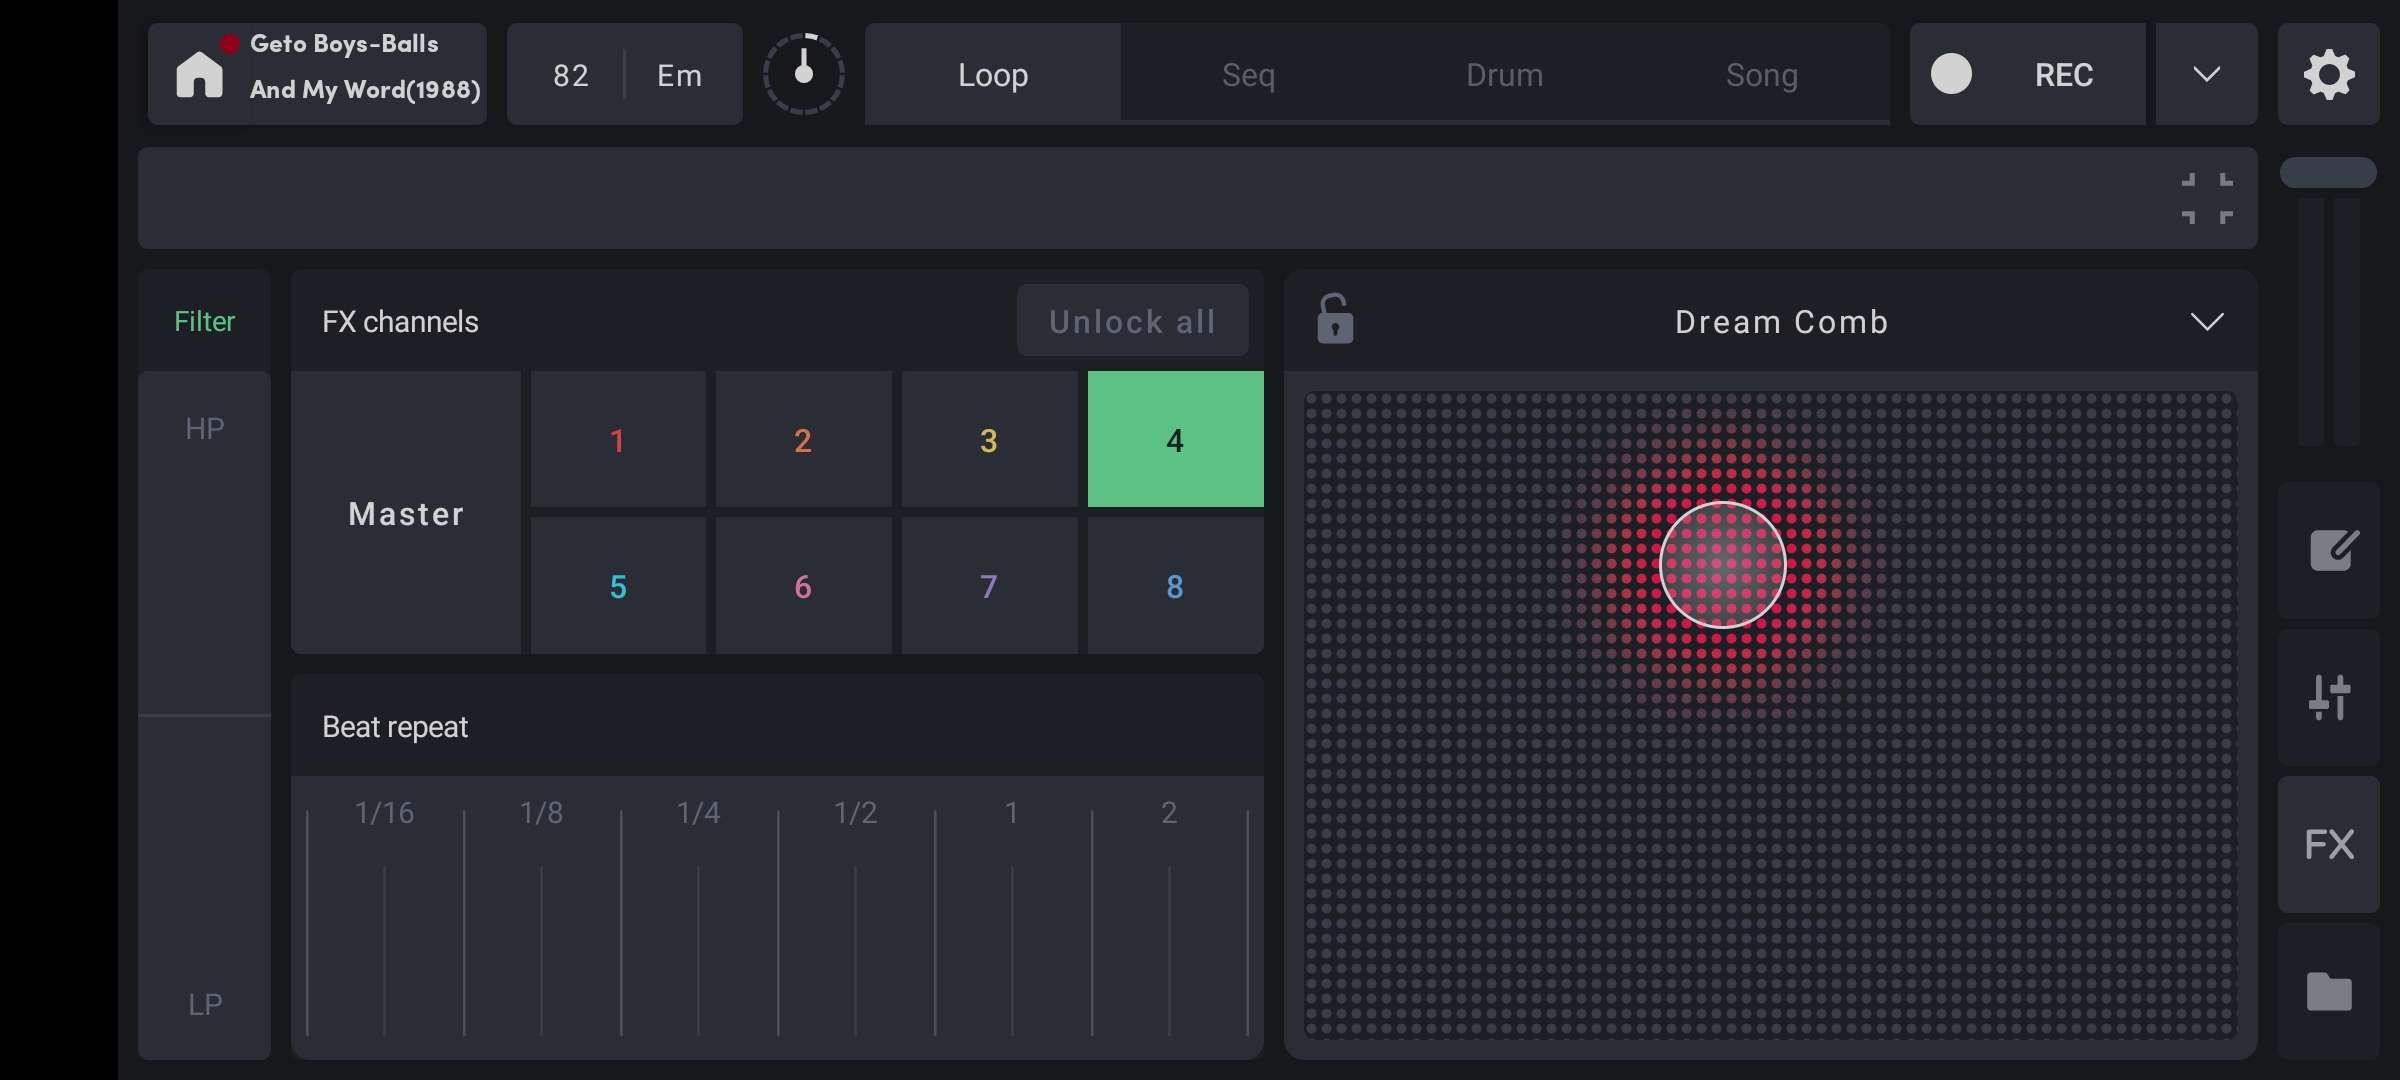Collapse the waveform view icon

(x=2207, y=198)
